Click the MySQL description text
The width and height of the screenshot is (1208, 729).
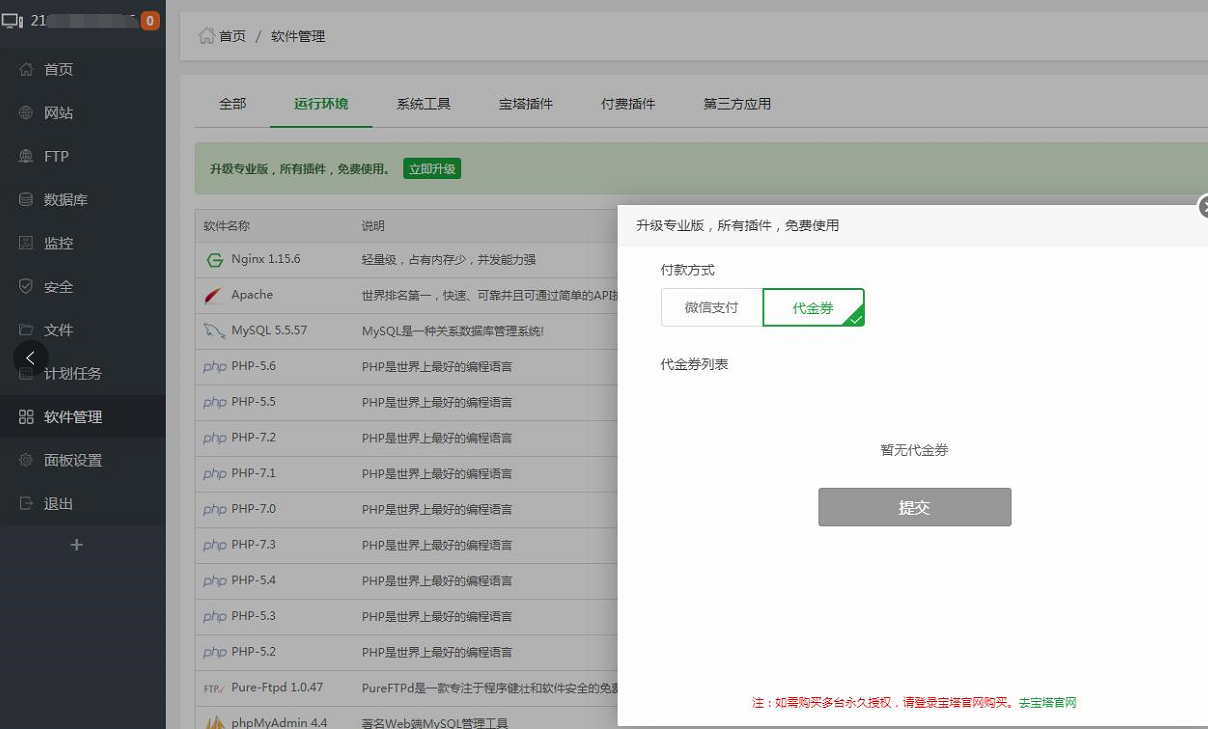[453, 331]
